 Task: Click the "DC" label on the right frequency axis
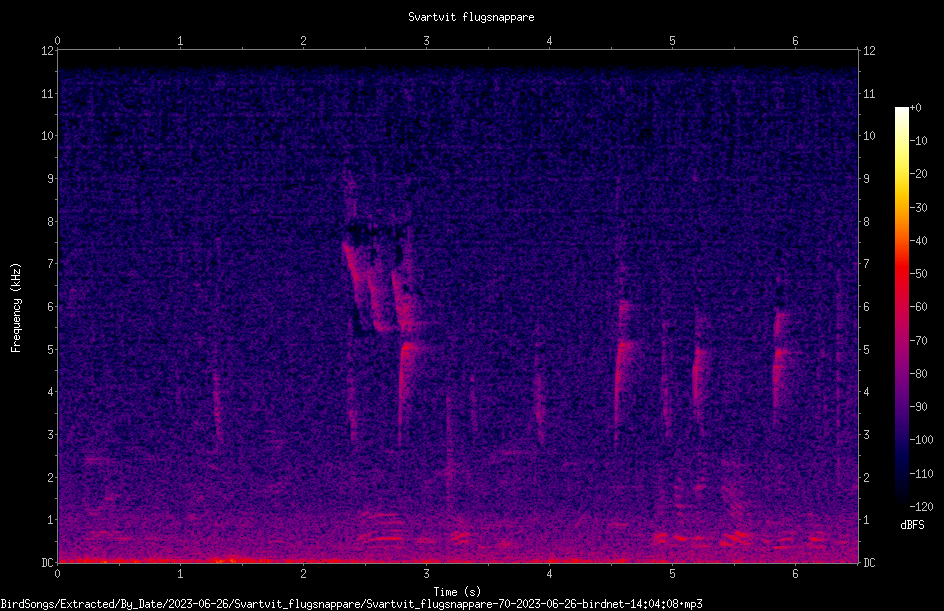(x=869, y=563)
